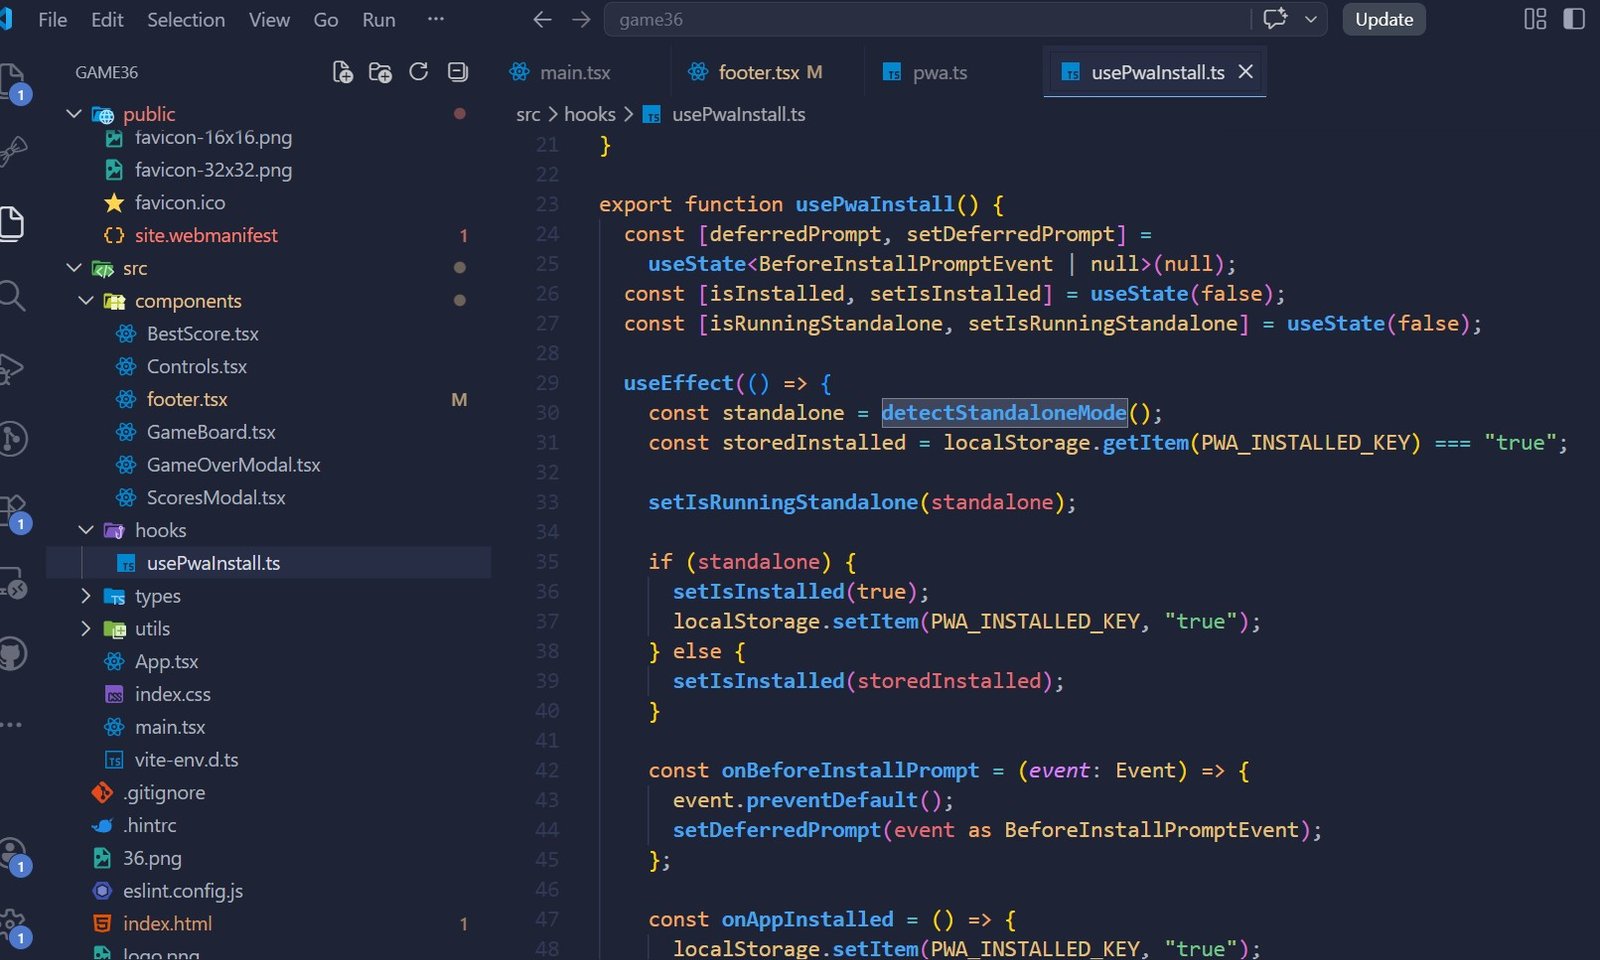Open the git graph source control icon
This screenshot has width=1600, height=960.
[x=12, y=439]
